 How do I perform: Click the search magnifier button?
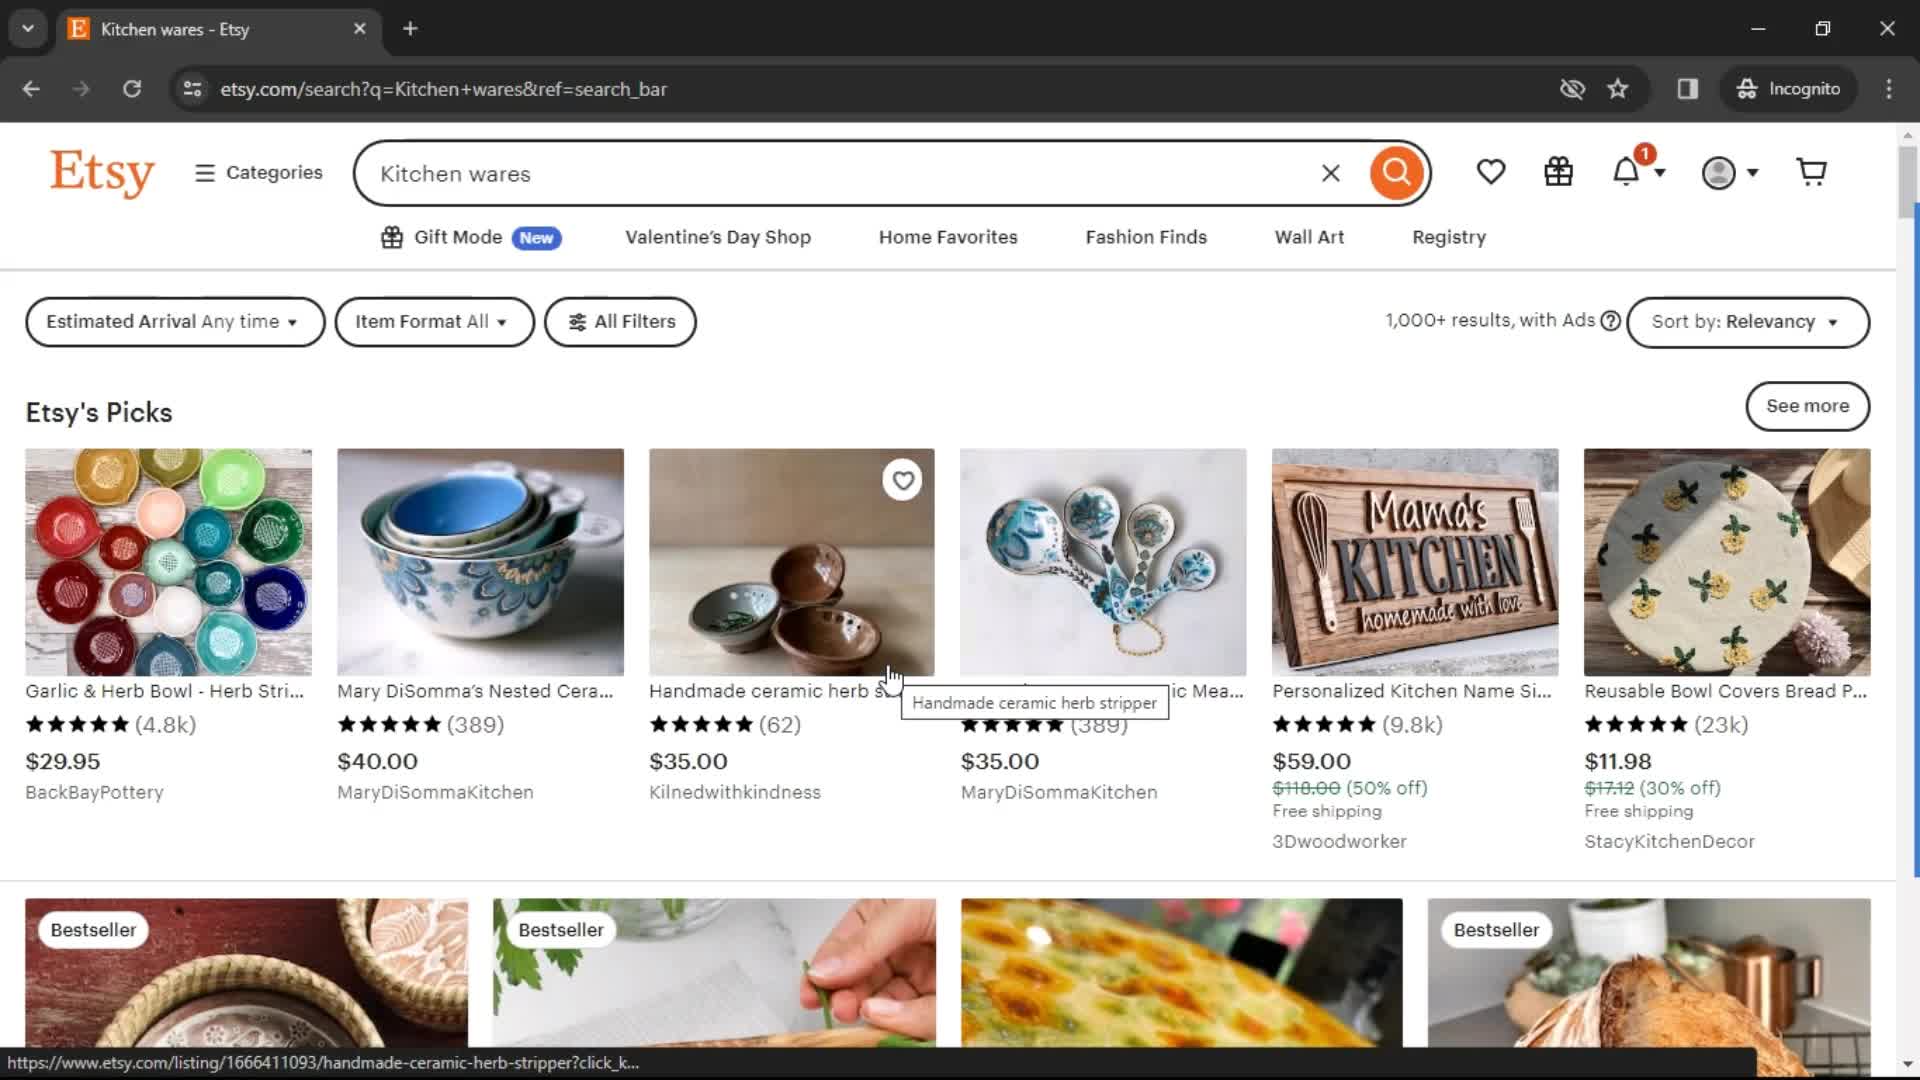1396,173
